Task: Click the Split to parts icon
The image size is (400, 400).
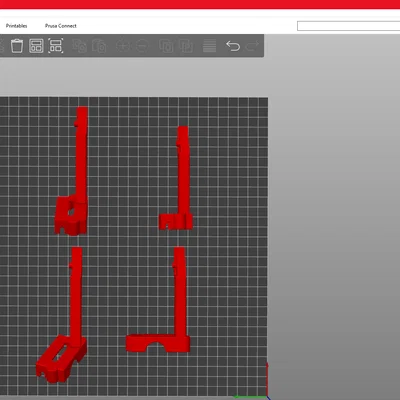Action: click(x=186, y=46)
